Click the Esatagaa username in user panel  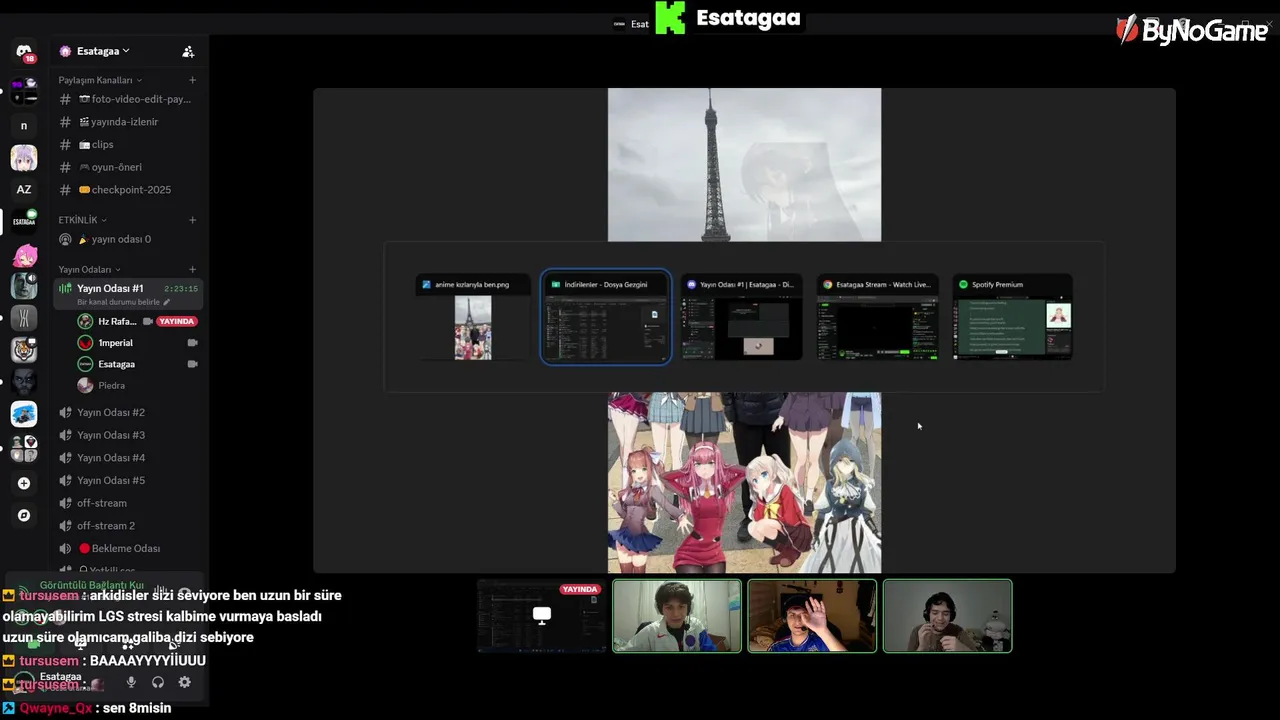pos(61,677)
